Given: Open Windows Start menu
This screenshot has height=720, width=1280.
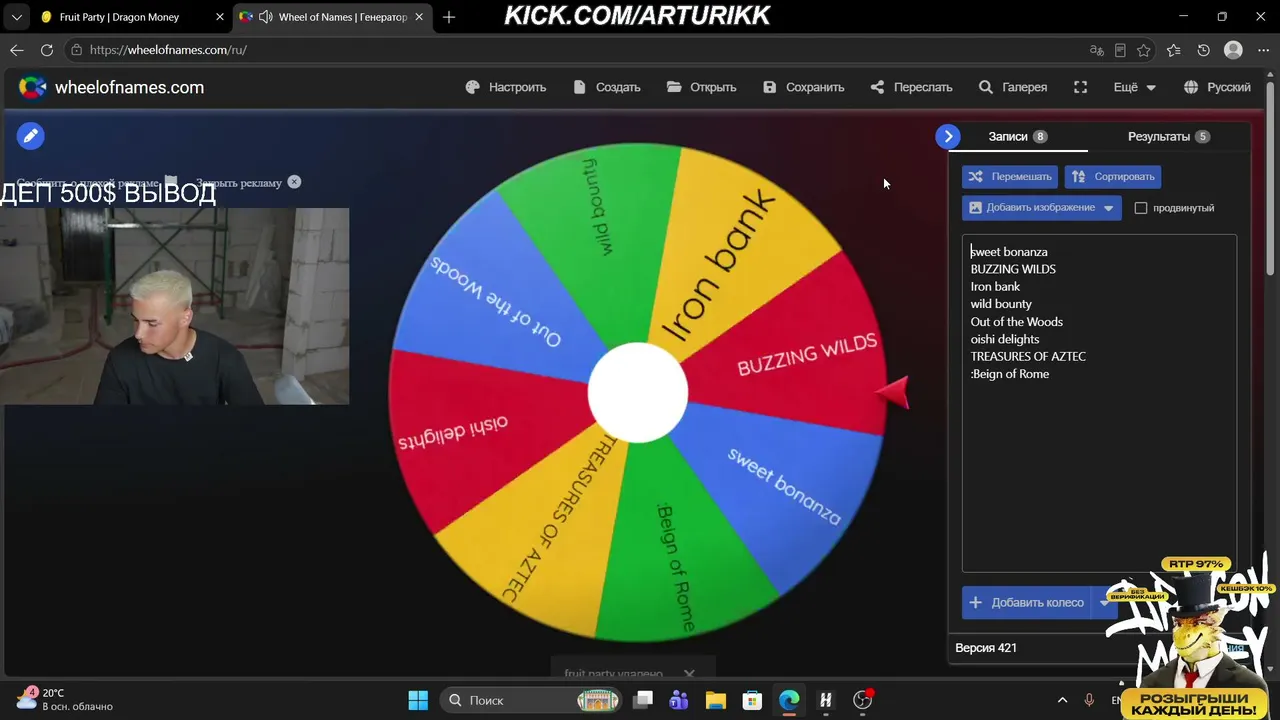Looking at the screenshot, I should [418, 700].
